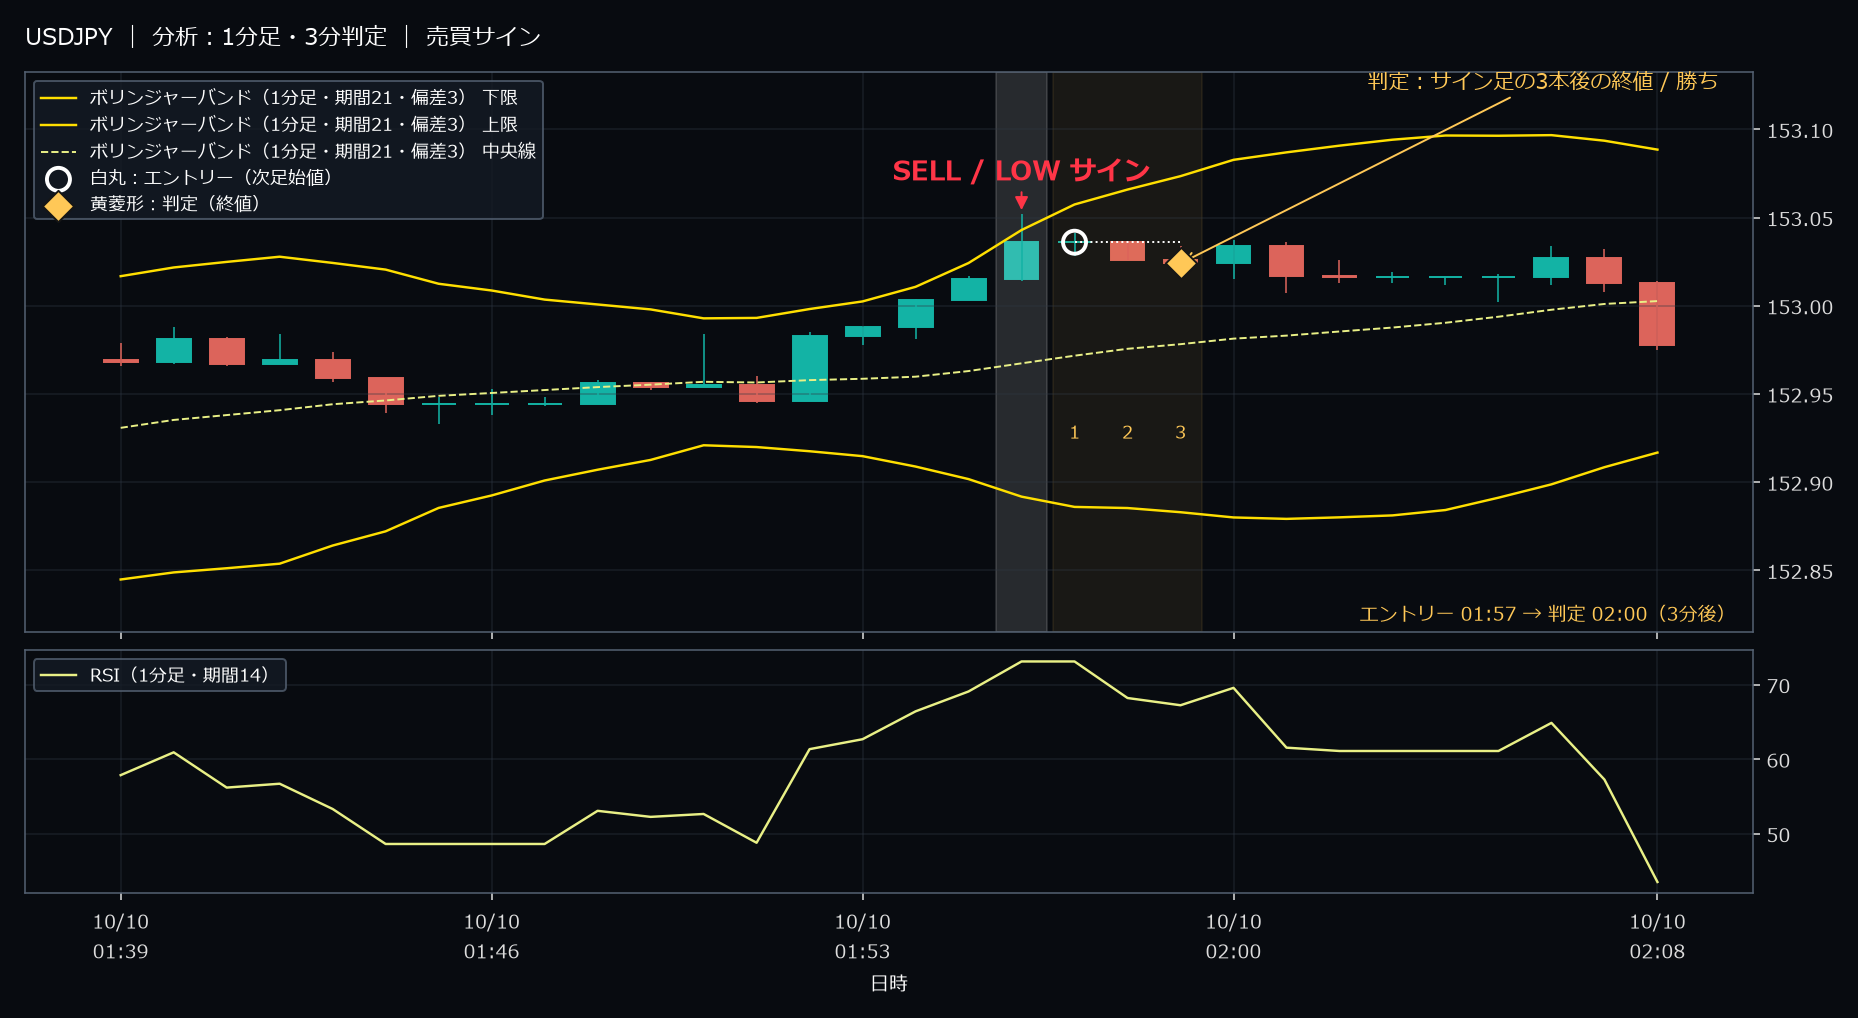The height and width of the screenshot is (1018, 1858).
Task: Click the large red candle at 02:08
Action: tap(1657, 314)
